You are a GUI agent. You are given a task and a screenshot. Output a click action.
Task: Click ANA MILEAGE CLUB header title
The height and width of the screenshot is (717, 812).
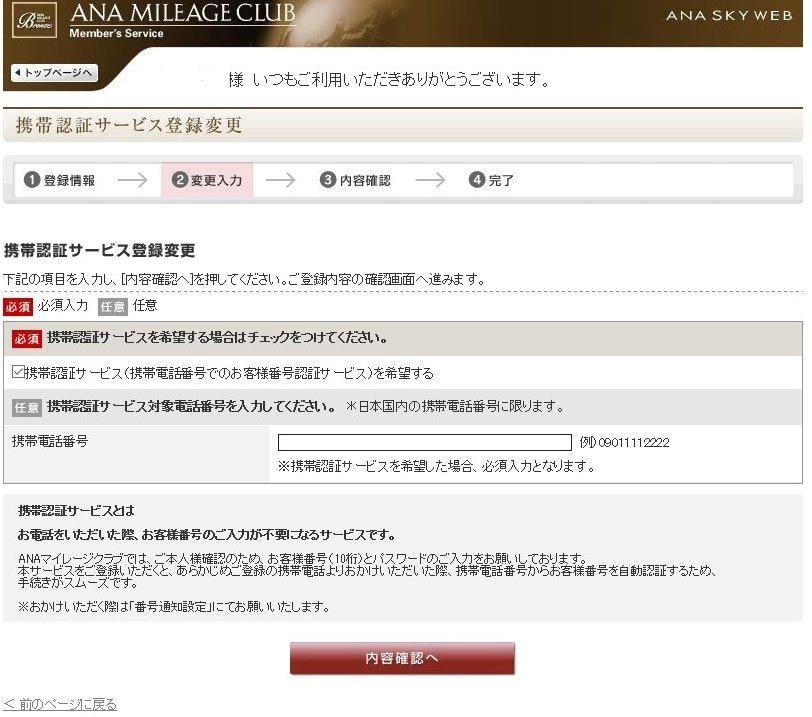[x=183, y=13]
